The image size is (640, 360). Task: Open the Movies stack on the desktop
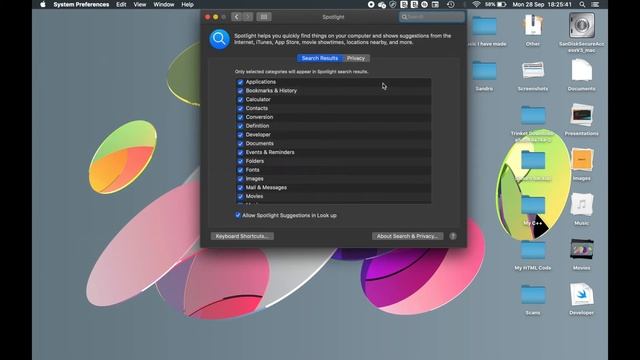582,249
